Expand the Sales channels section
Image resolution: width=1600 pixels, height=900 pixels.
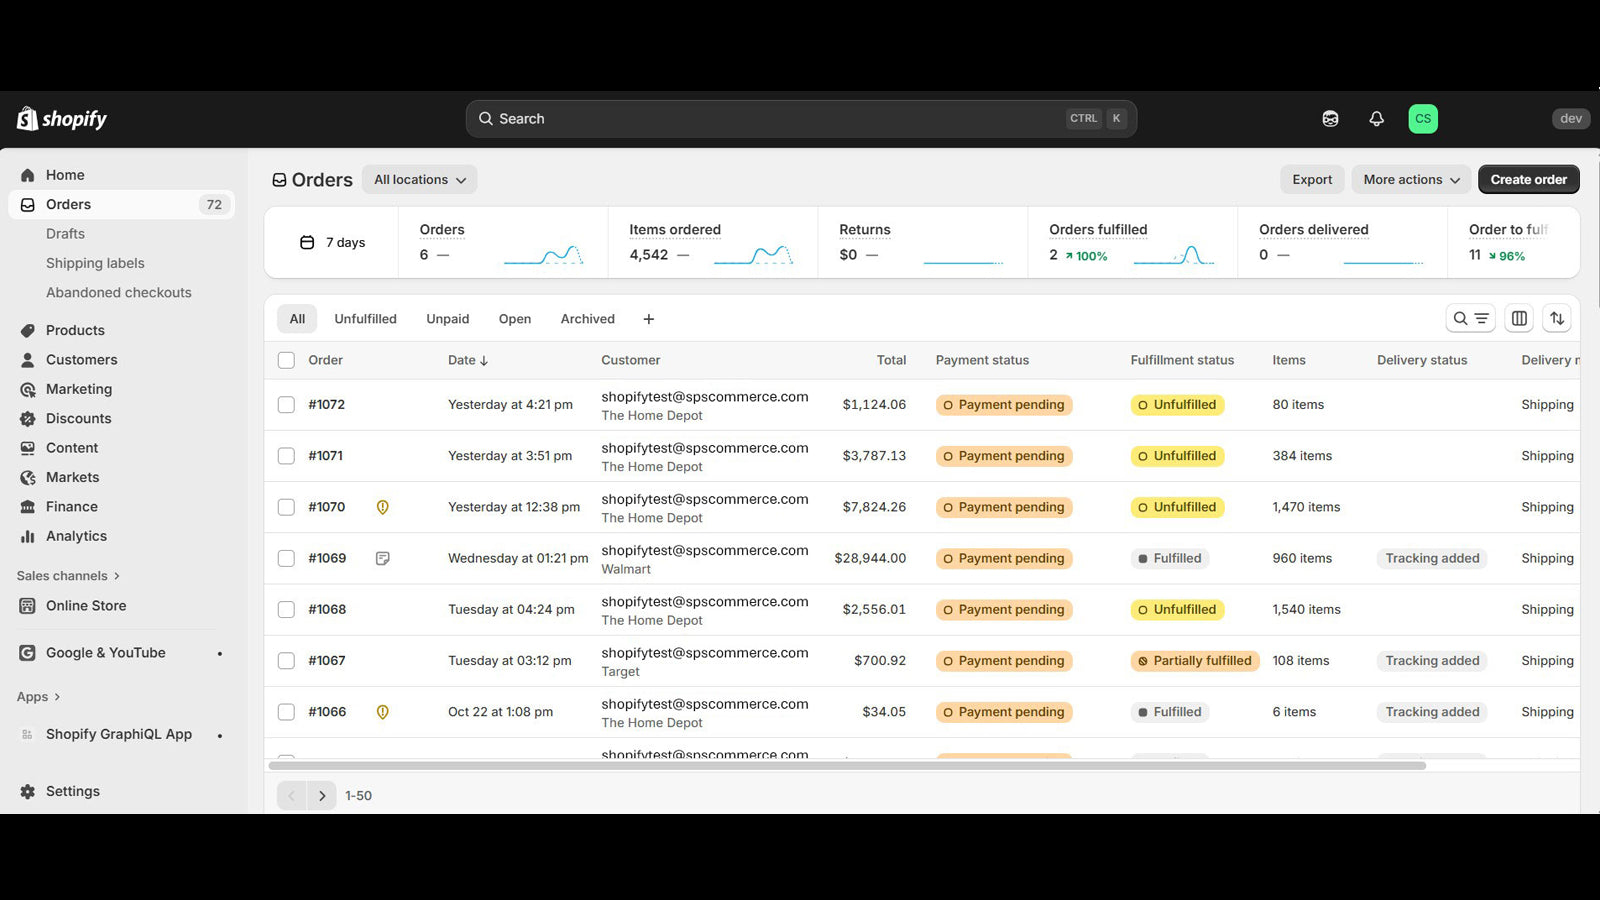[x=68, y=576]
